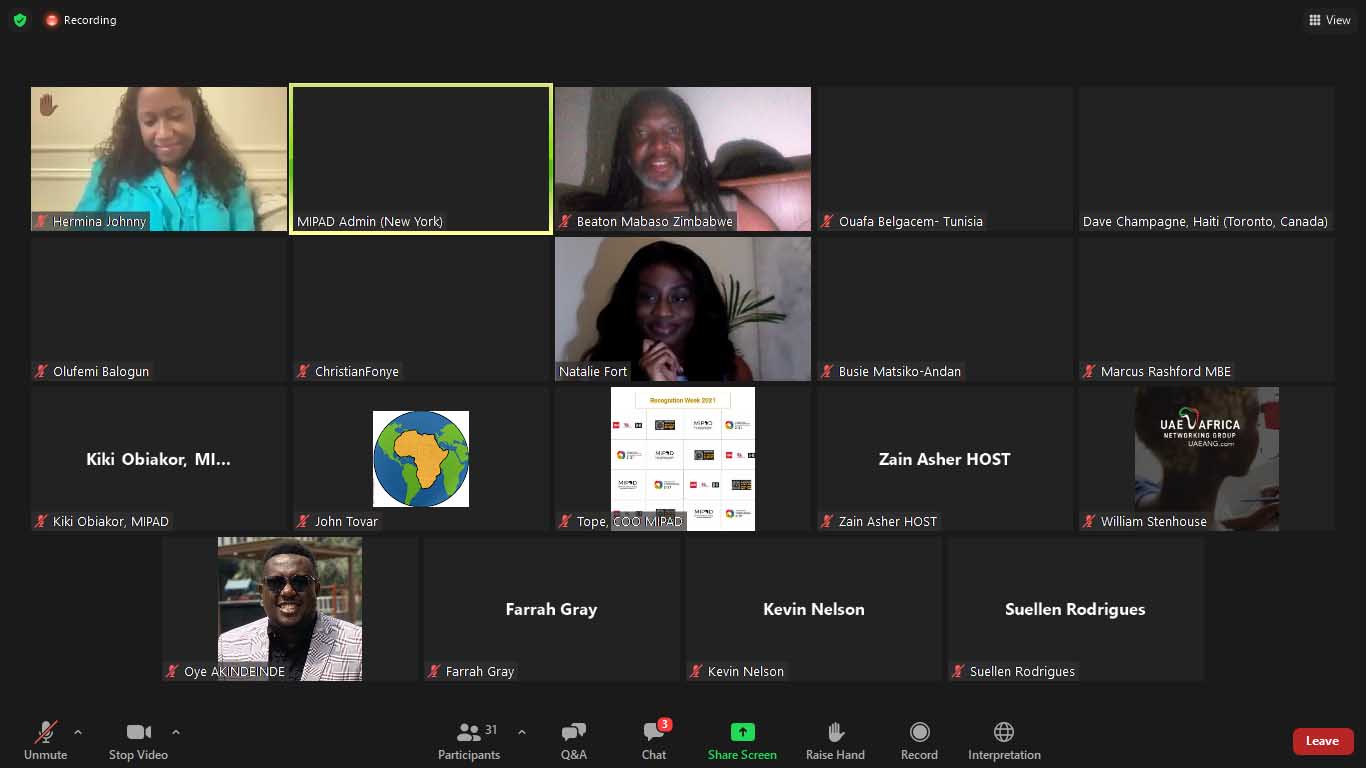Select the MIPAD Admin (New York) tile

(x=421, y=159)
